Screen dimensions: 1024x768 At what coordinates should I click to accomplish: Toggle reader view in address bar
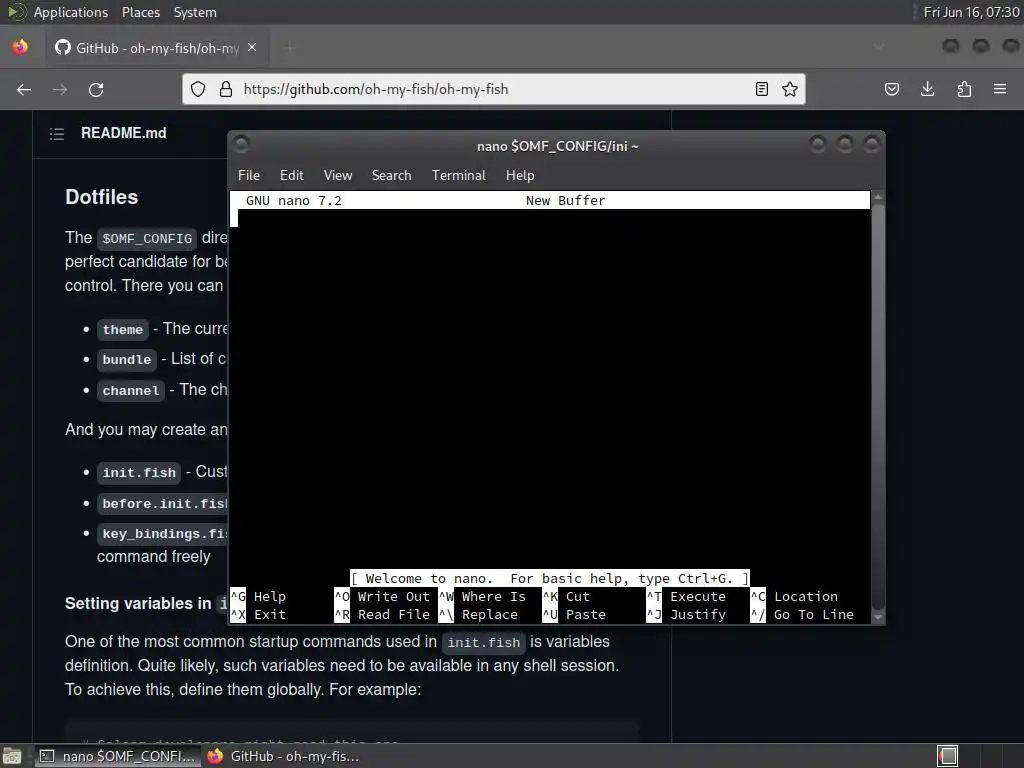coord(761,89)
